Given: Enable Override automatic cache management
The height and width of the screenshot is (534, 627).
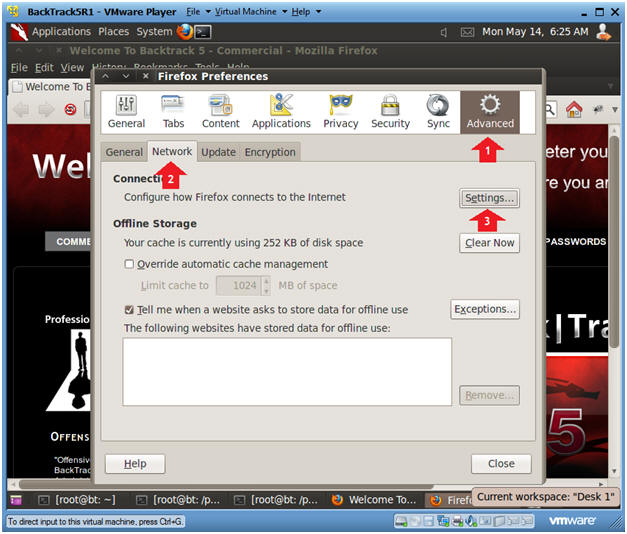Looking at the screenshot, I should tap(129, 264).
